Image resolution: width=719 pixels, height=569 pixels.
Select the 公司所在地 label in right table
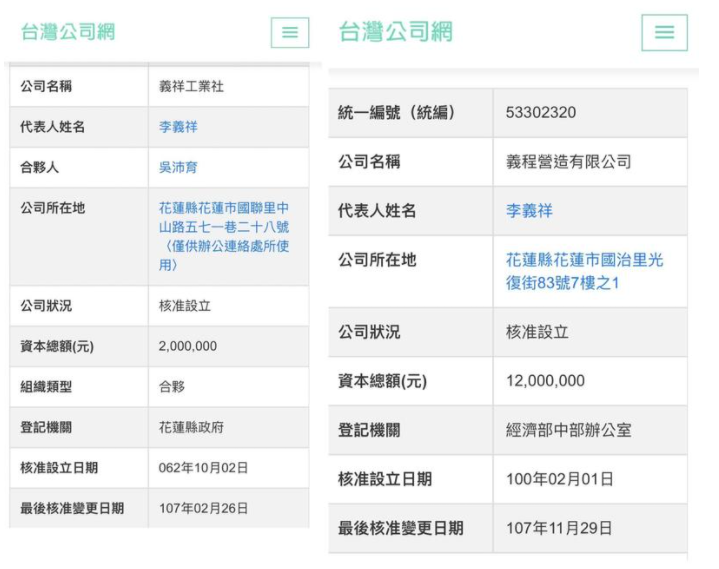(x=377, y=260)
